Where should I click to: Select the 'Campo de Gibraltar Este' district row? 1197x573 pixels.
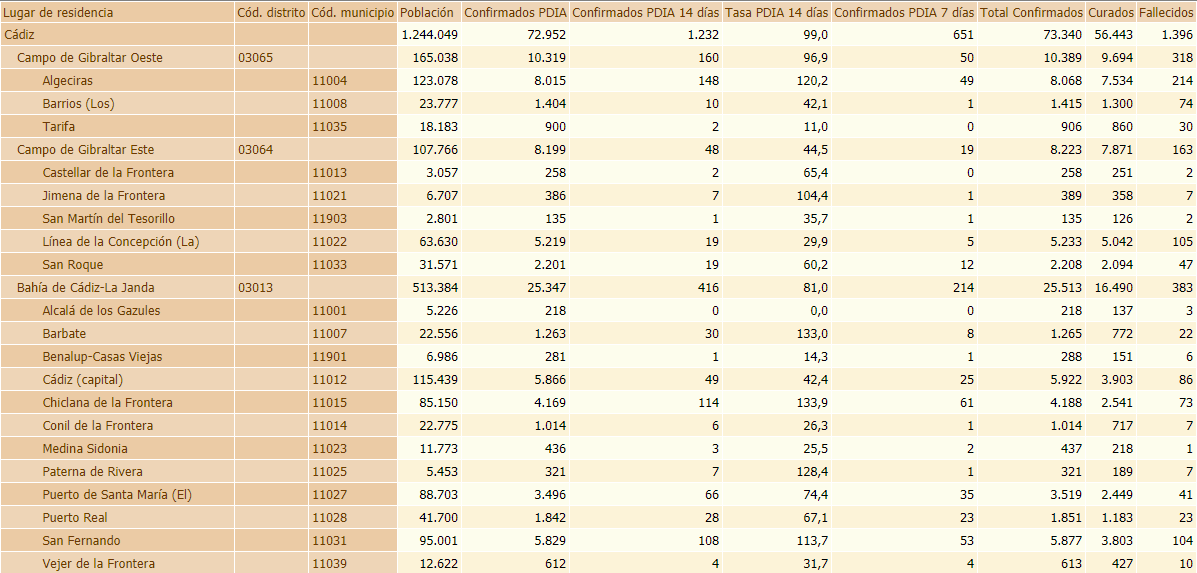coord(85,150)
